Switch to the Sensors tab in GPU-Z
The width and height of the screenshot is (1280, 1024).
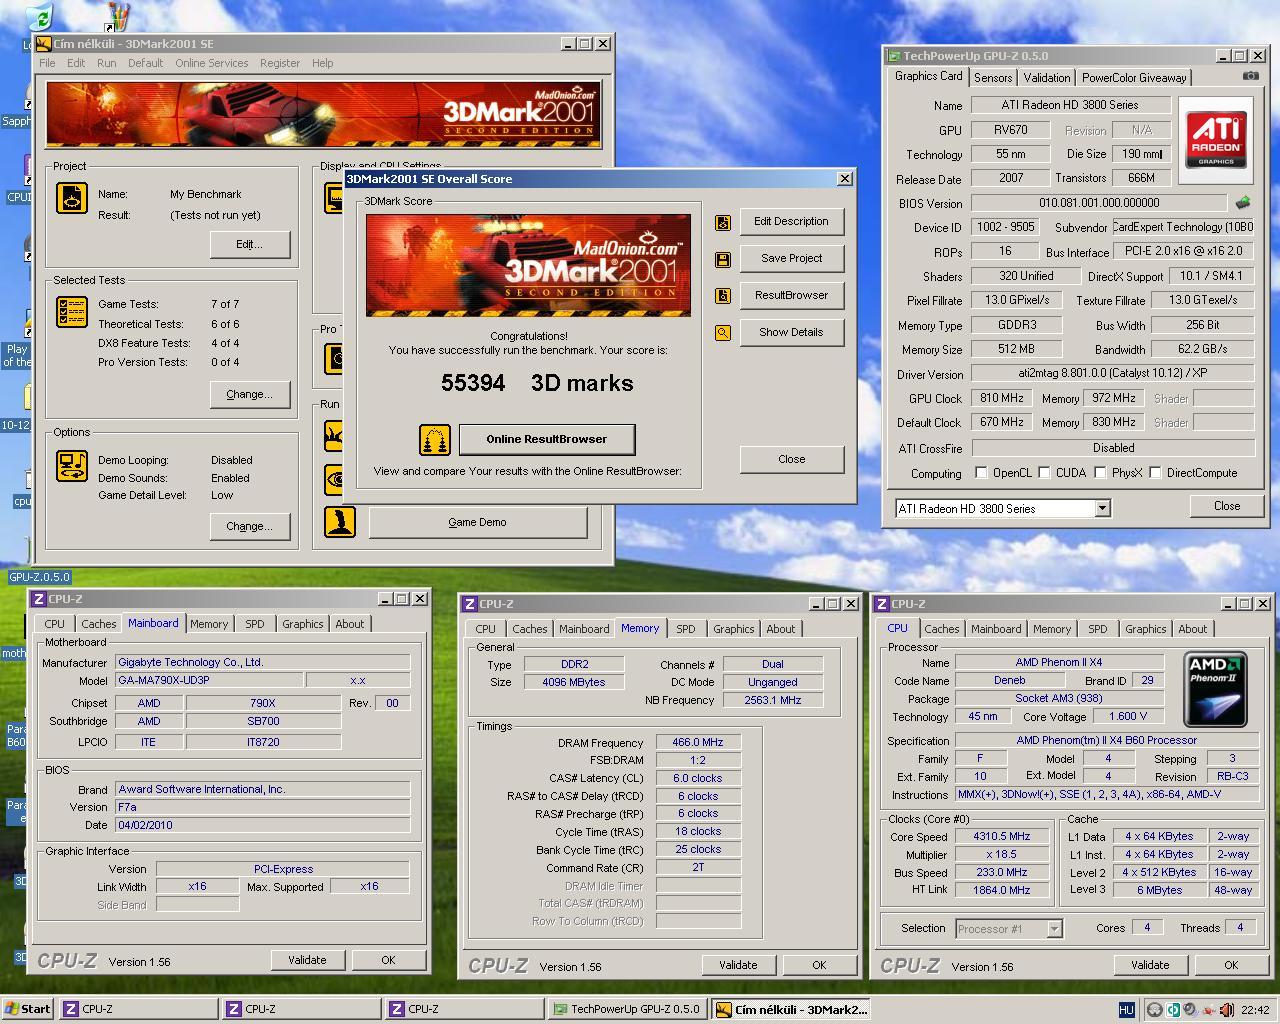[x=993, y=78]
